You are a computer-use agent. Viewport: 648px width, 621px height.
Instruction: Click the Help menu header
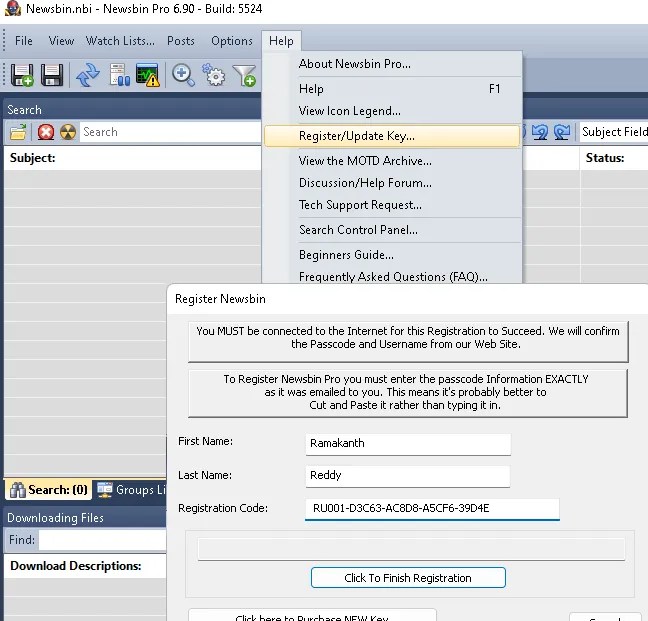pyautogui.click(x=281, y=41)
